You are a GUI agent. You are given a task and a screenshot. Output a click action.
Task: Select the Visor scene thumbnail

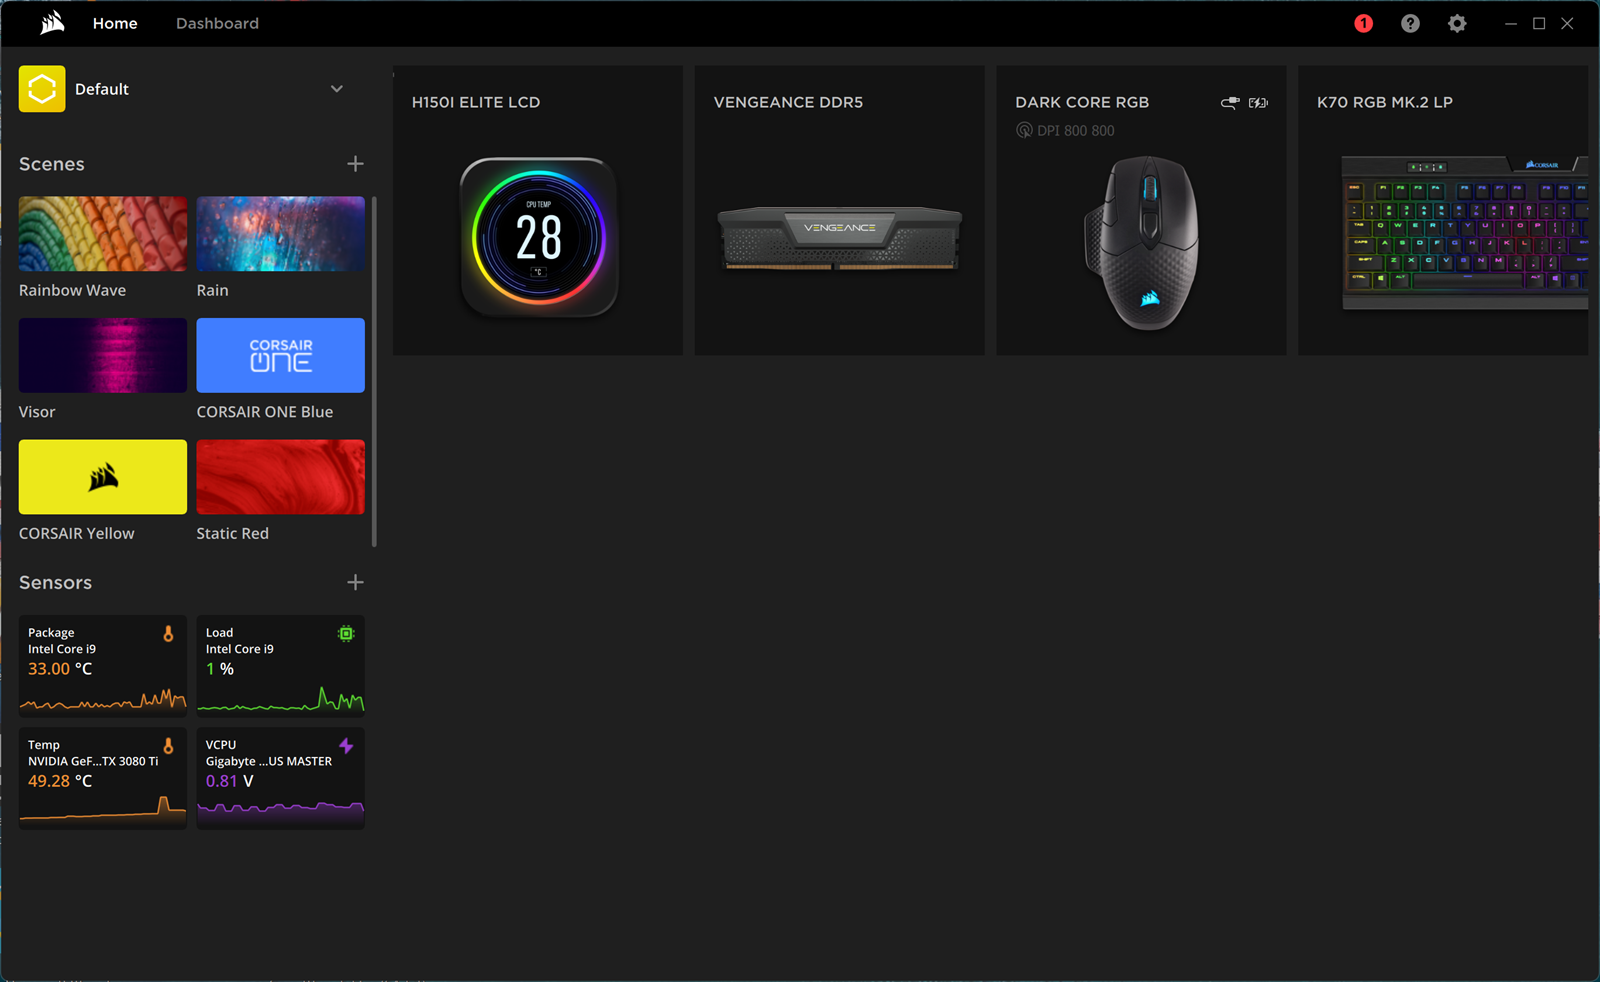pos(103,355)
